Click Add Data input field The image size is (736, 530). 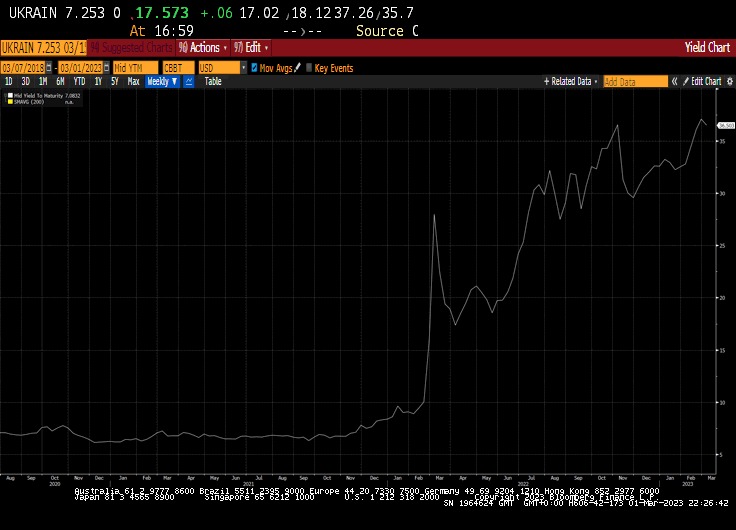click(x=636, y=82)
